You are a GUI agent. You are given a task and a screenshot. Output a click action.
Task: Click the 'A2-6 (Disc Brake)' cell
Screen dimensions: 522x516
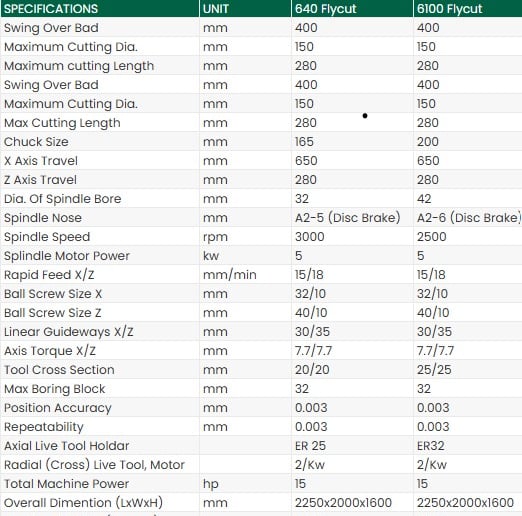click(x=469, y=218)
